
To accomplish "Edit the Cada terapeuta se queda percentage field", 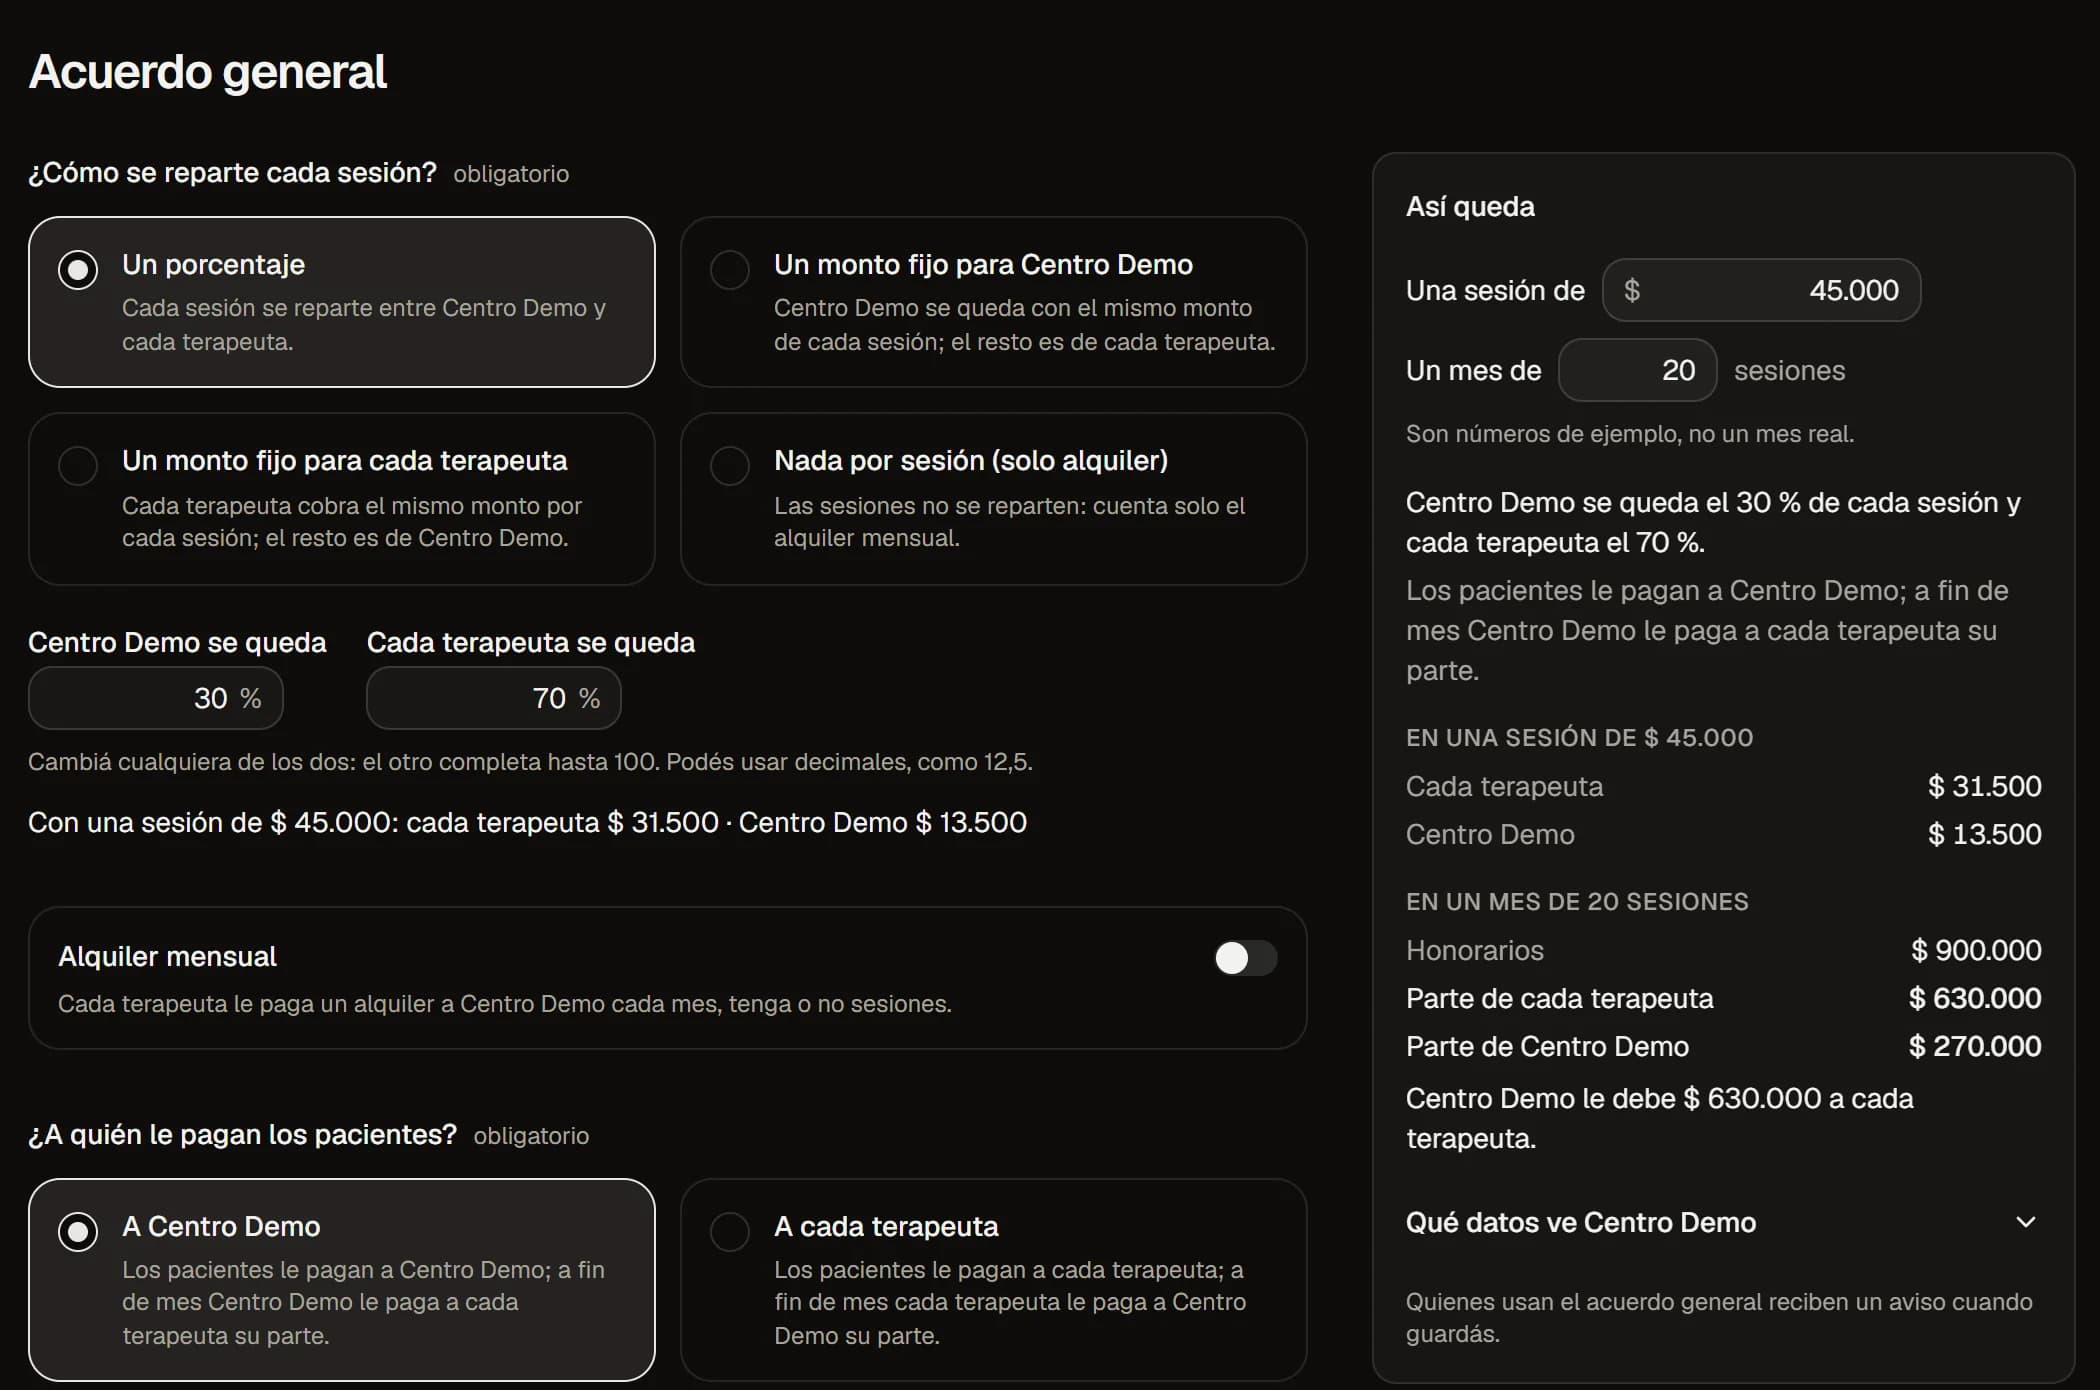I will tap(494, 698).
